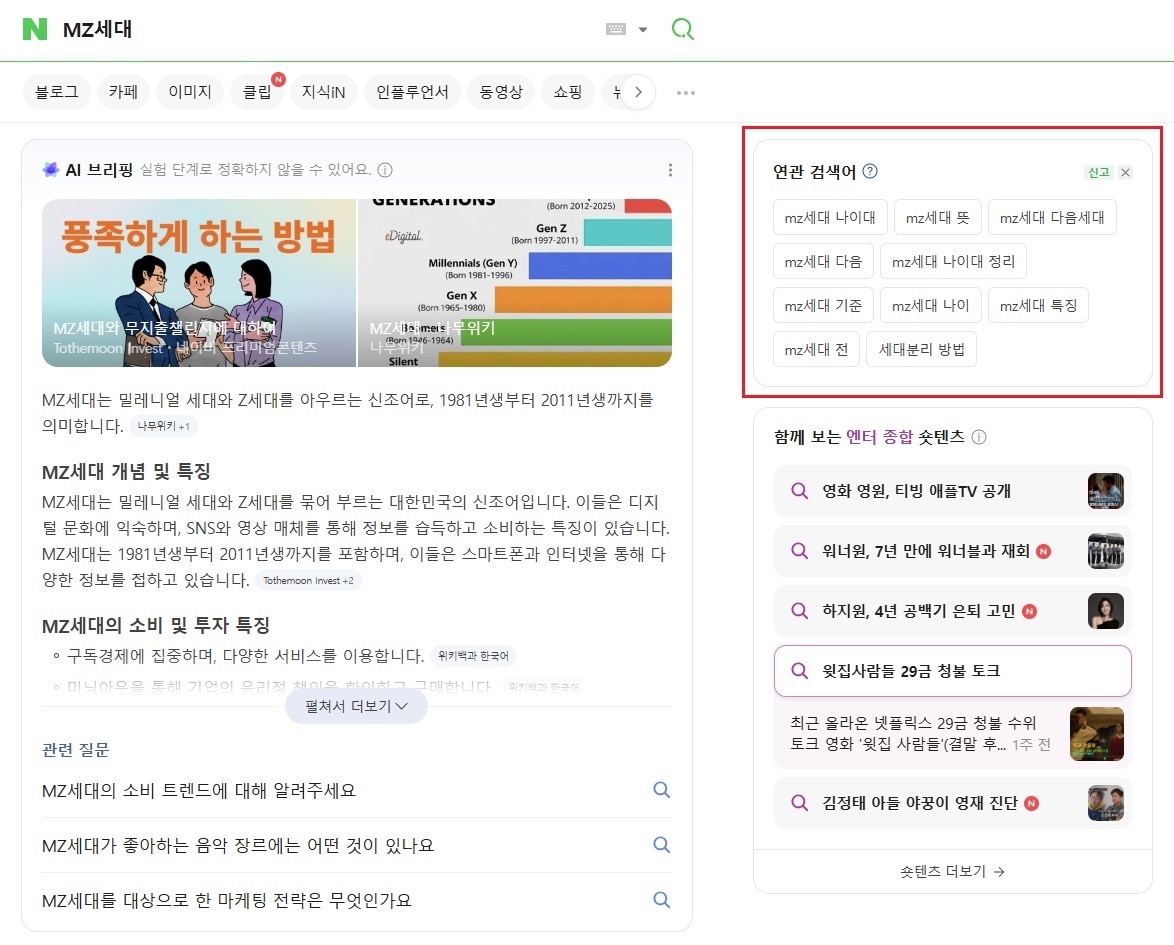Click the magnifier icon beside 워너원 shortents item

coord(799,551)
